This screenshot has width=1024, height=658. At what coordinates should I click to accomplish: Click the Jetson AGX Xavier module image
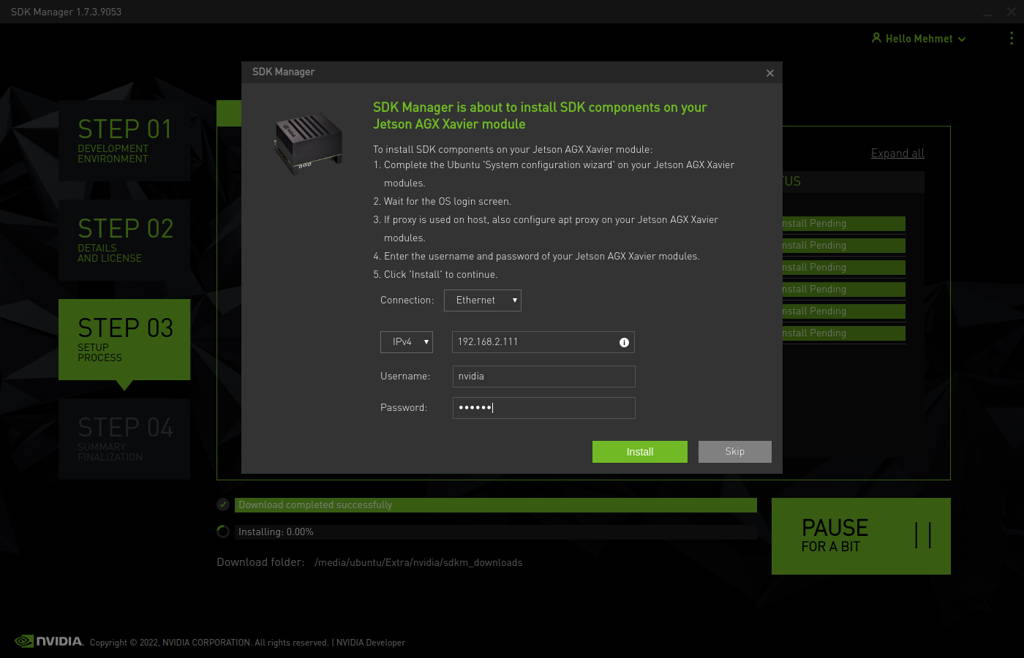tap(308, 143)
